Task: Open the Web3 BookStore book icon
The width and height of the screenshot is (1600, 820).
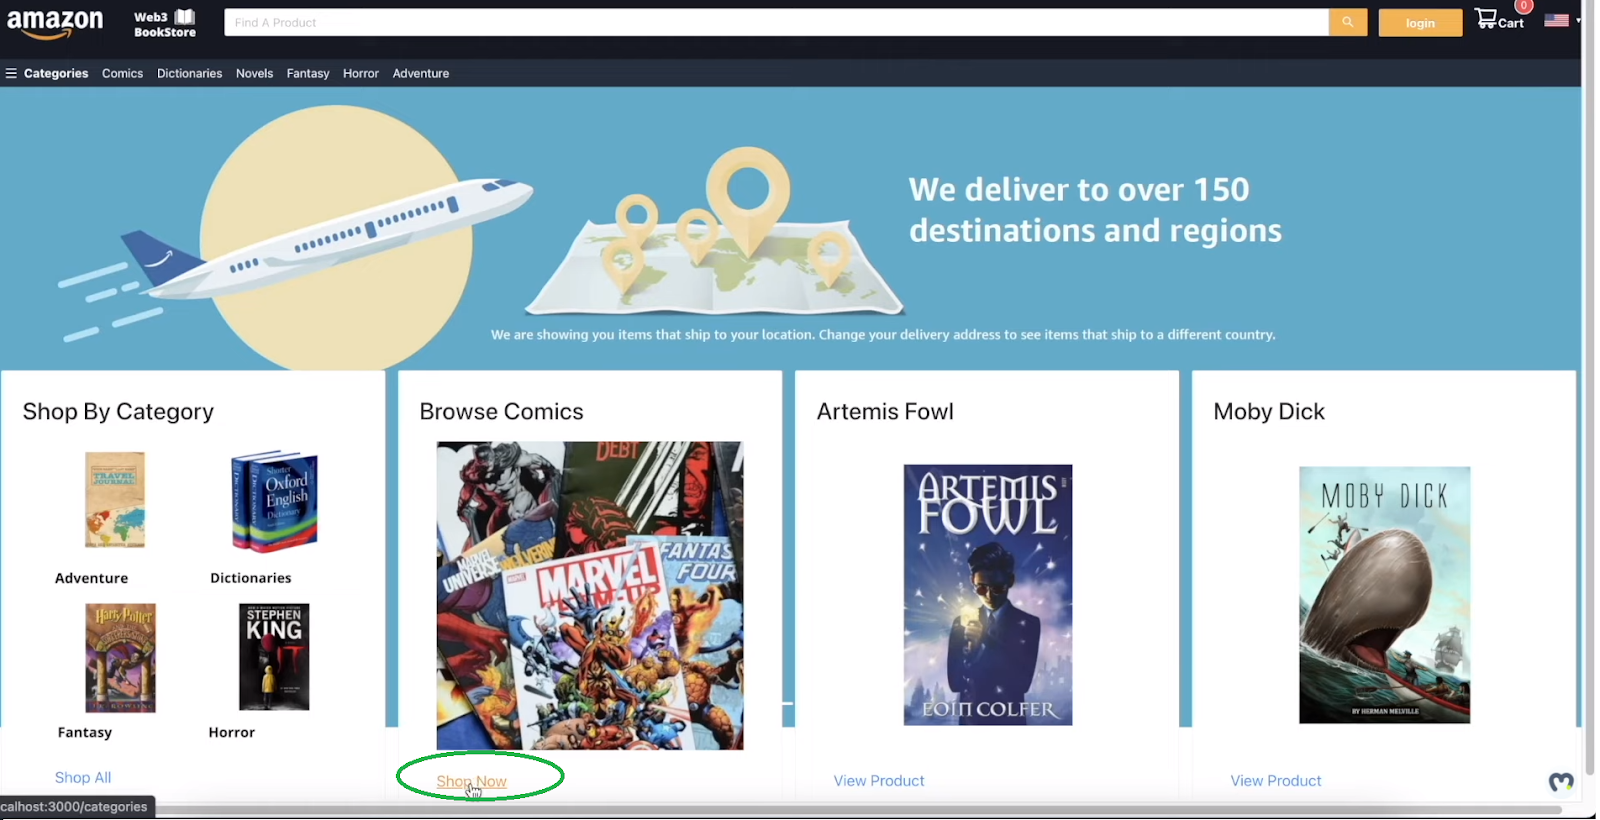Action: [x=185, y=17]
